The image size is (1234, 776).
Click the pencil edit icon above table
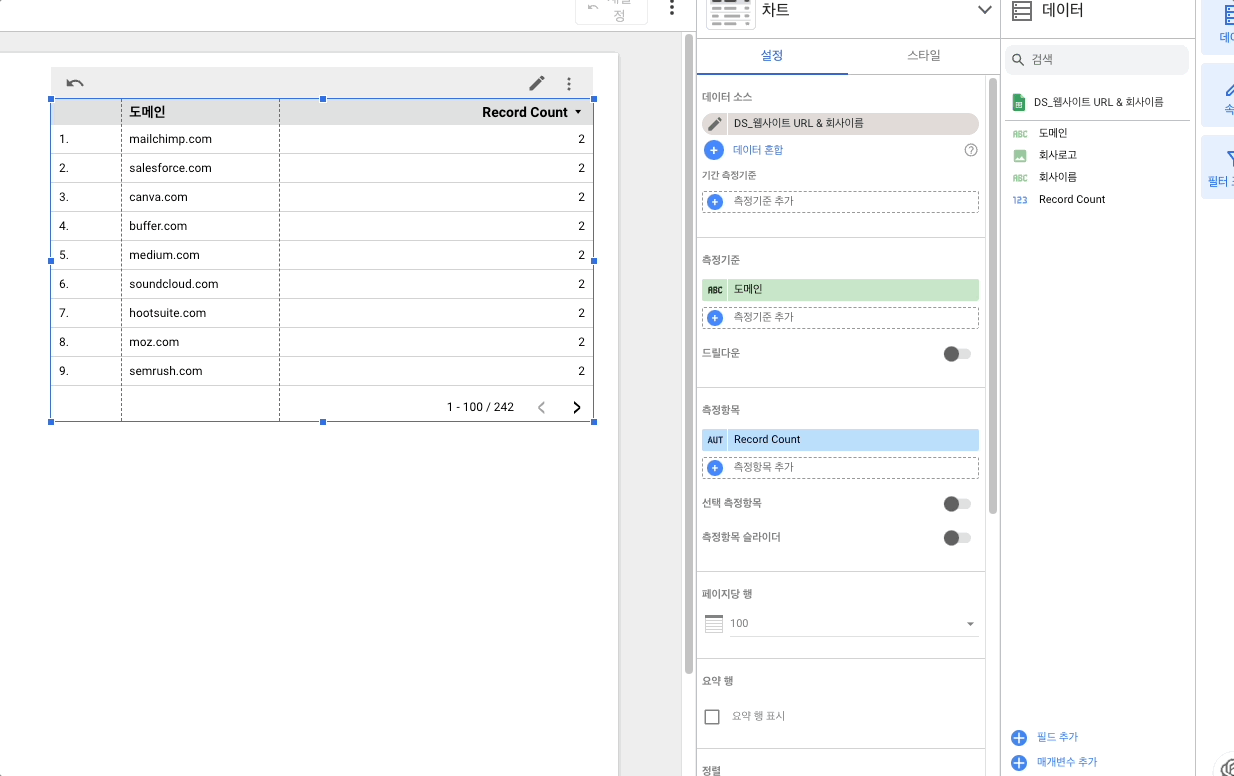tap(537, 83)
